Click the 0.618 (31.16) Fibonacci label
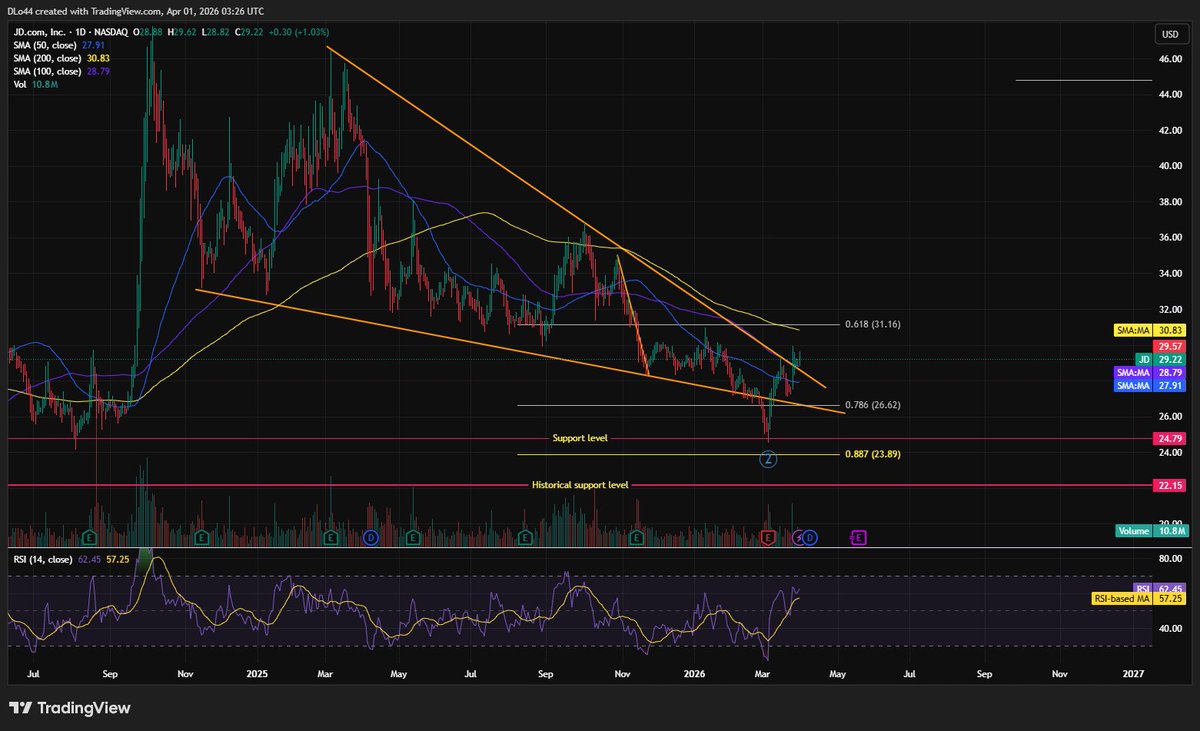 click(x=874, y=324)
